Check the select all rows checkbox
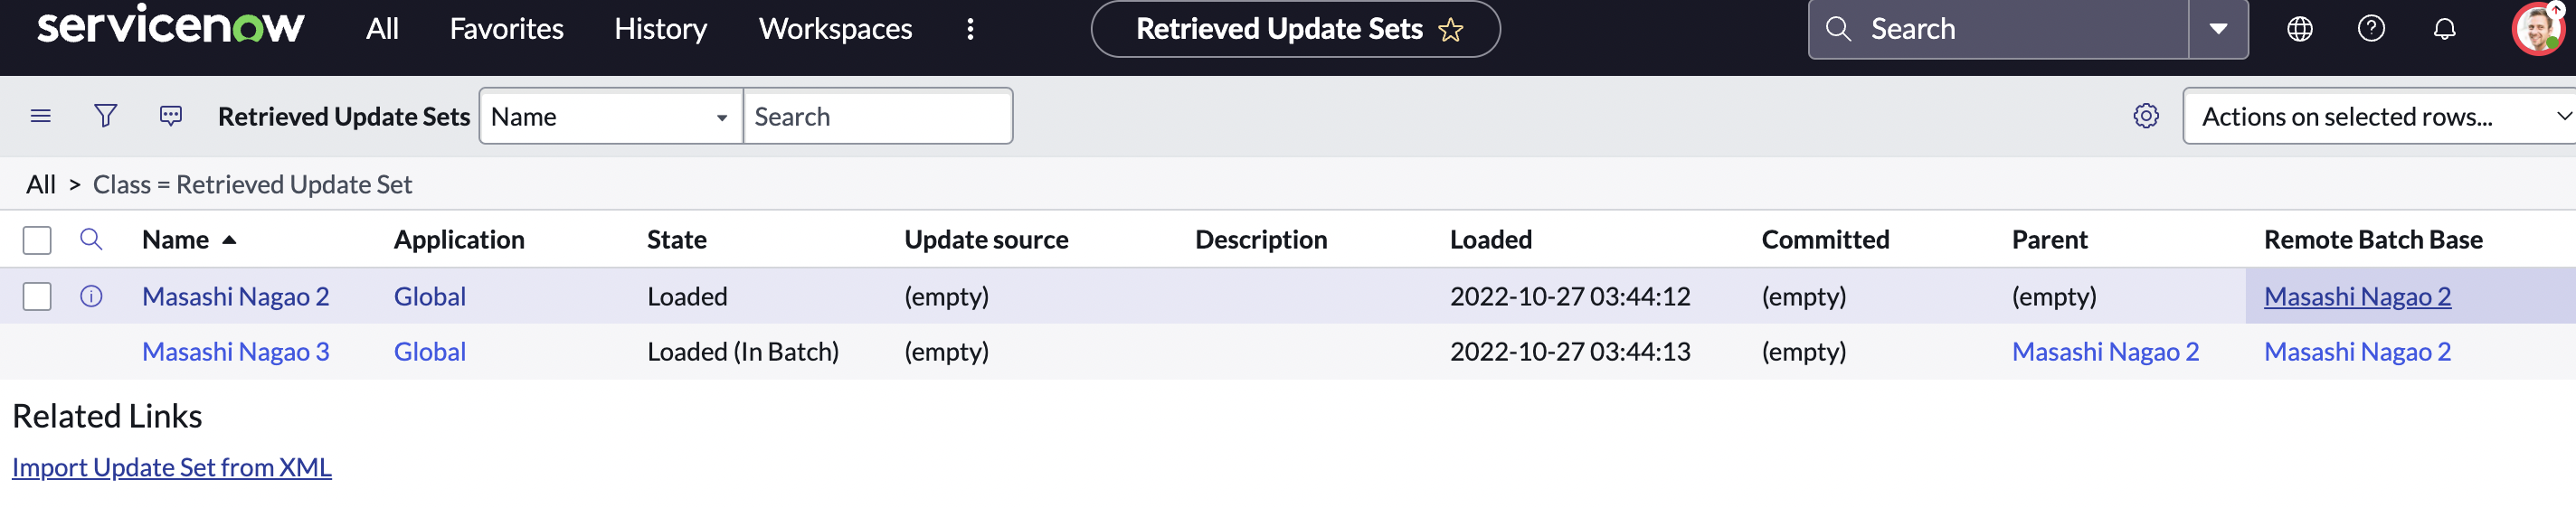 37,240
